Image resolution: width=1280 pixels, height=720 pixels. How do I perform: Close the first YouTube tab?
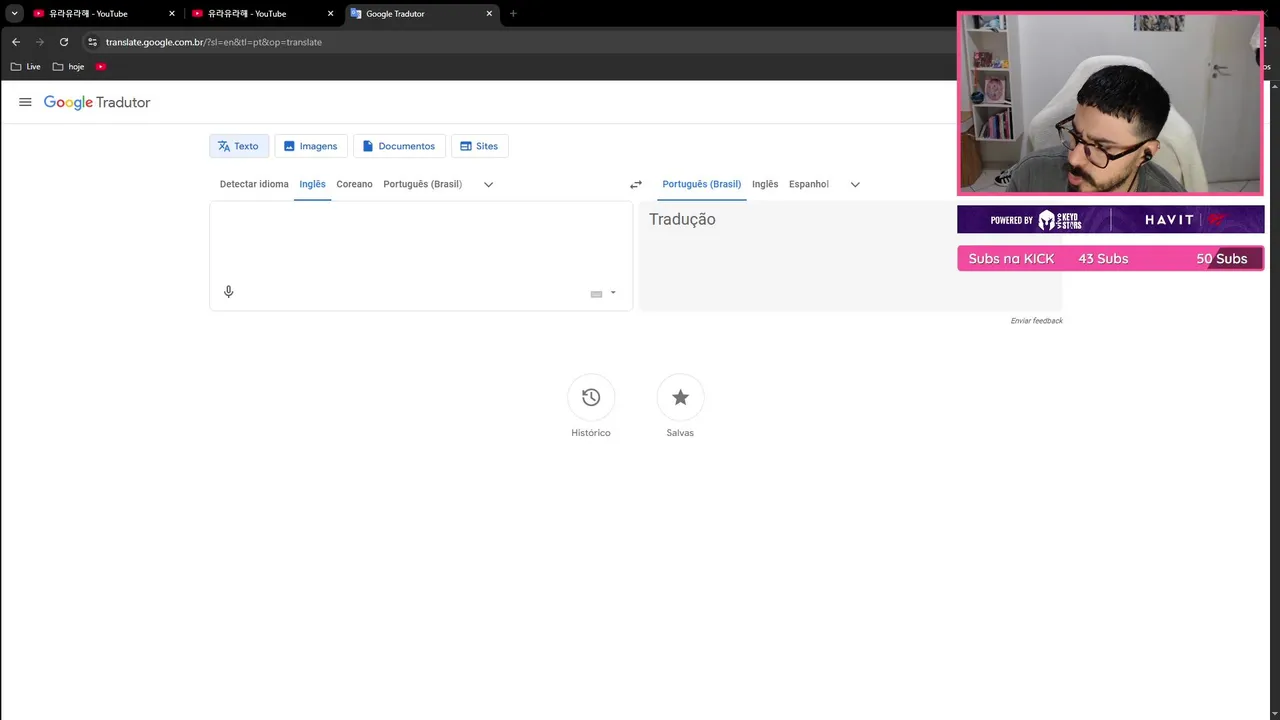(x=172, y=14)
